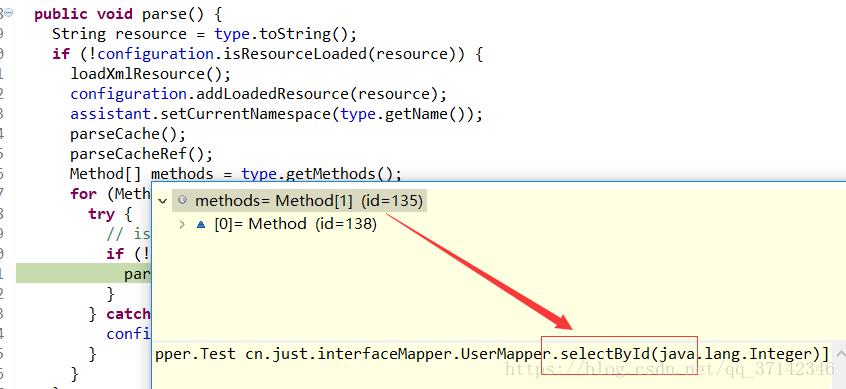The image size is (846, 389).
Task: Click the loadXmlResource(); line
Action: [151, 74]
